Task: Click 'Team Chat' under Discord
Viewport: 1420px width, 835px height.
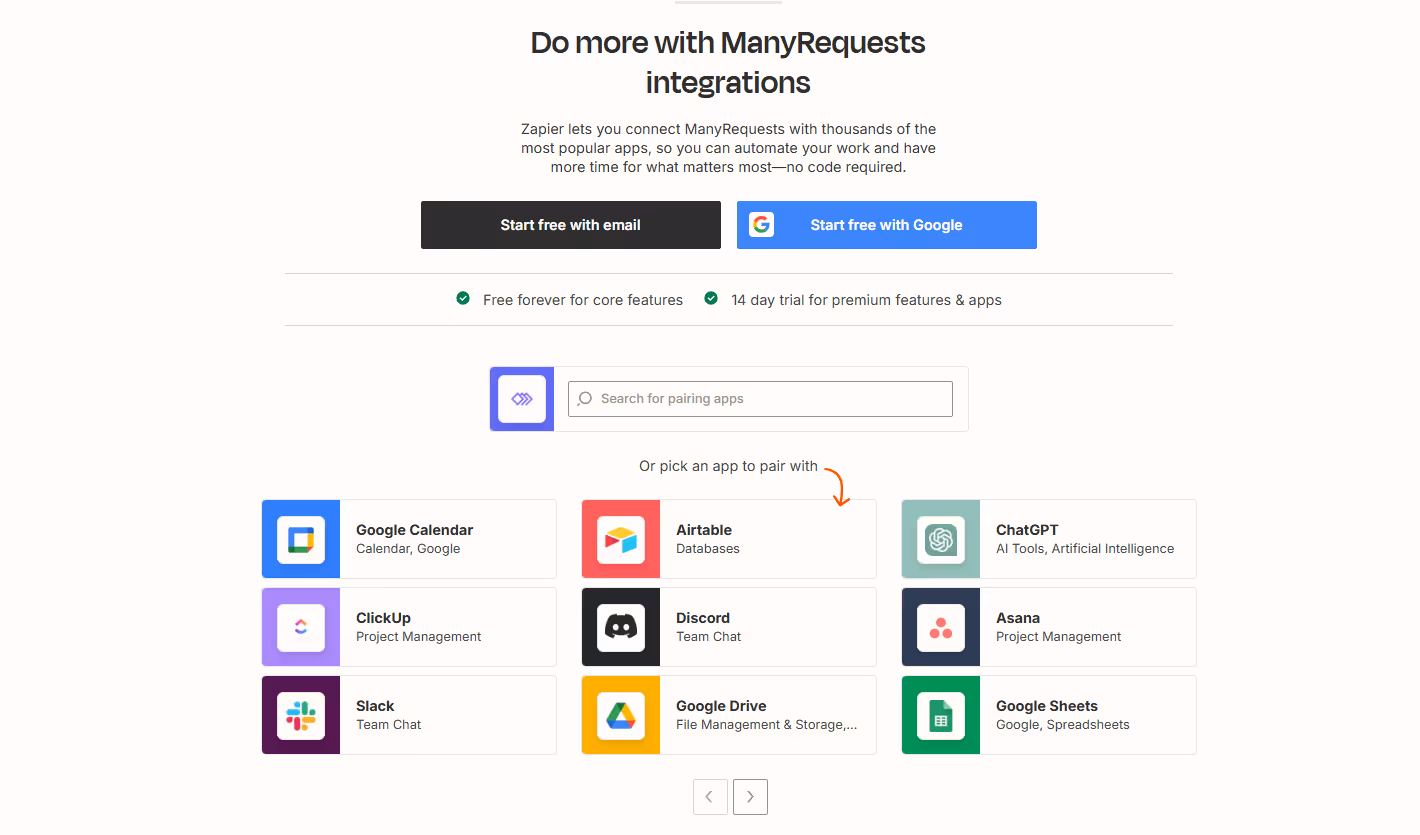Action: (709, 637)
